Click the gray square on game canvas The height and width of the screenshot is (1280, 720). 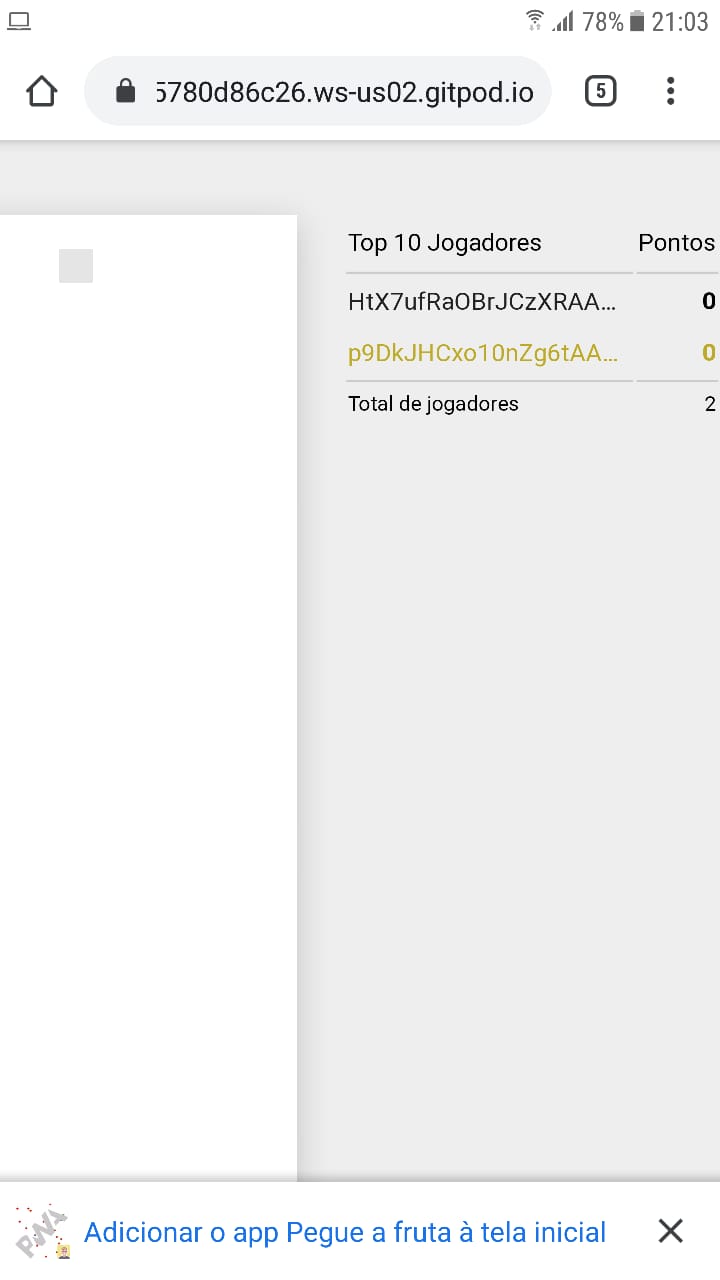[76, 266]
